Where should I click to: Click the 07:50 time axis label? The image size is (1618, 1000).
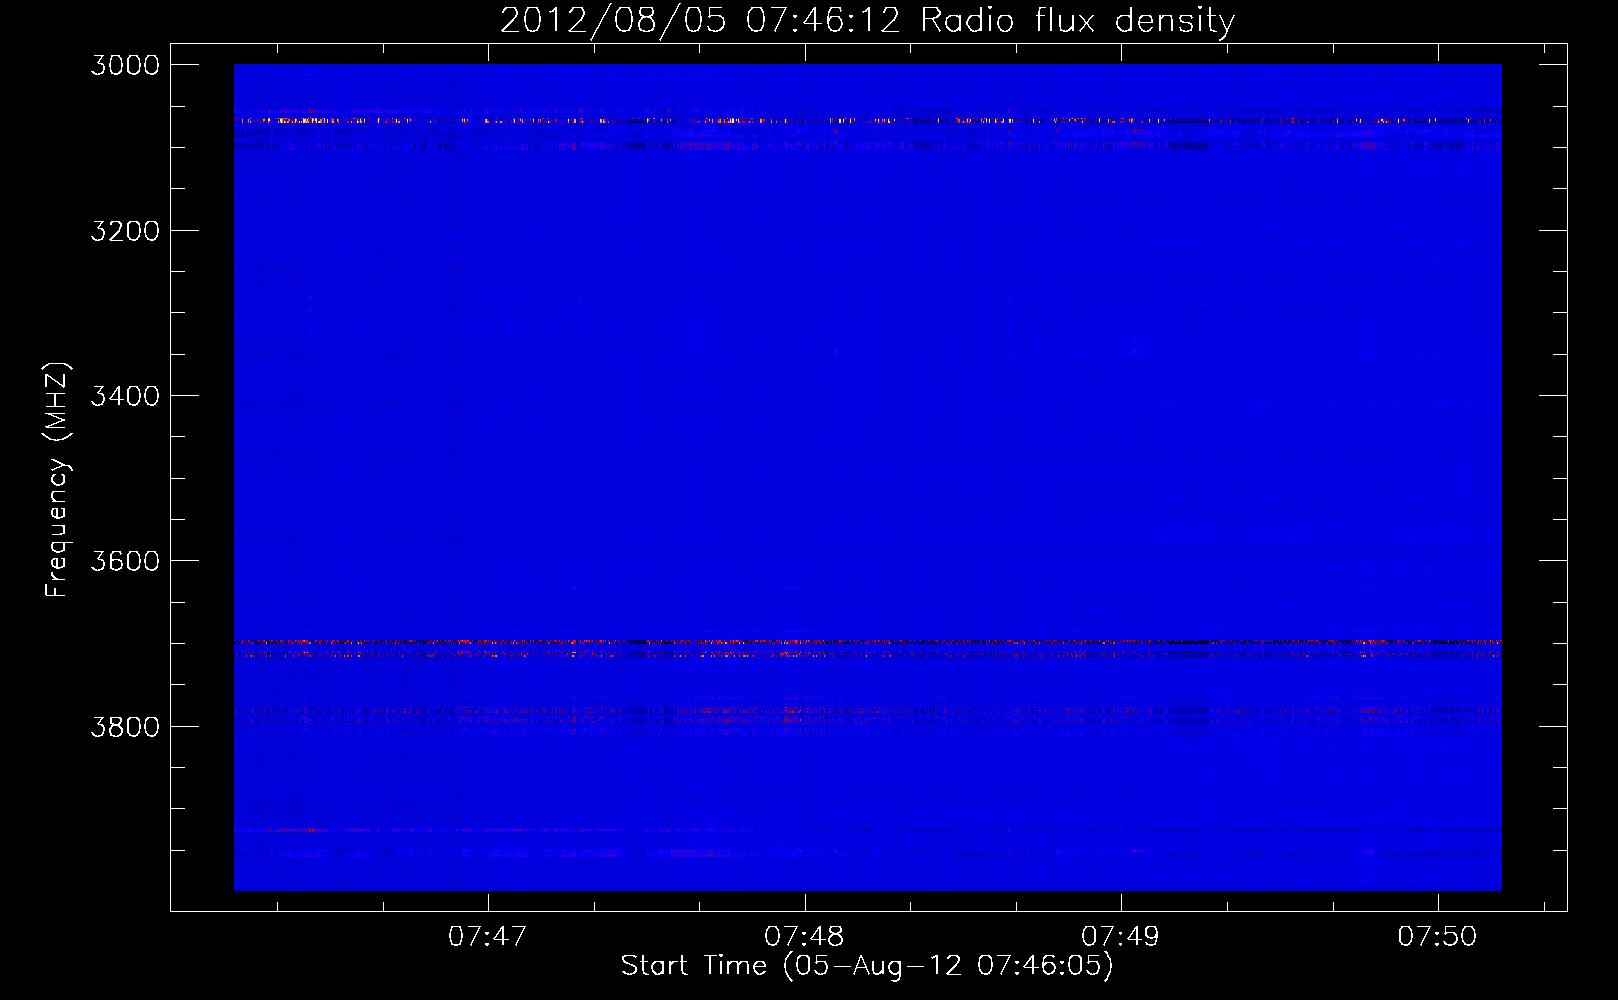(1437, 937)
